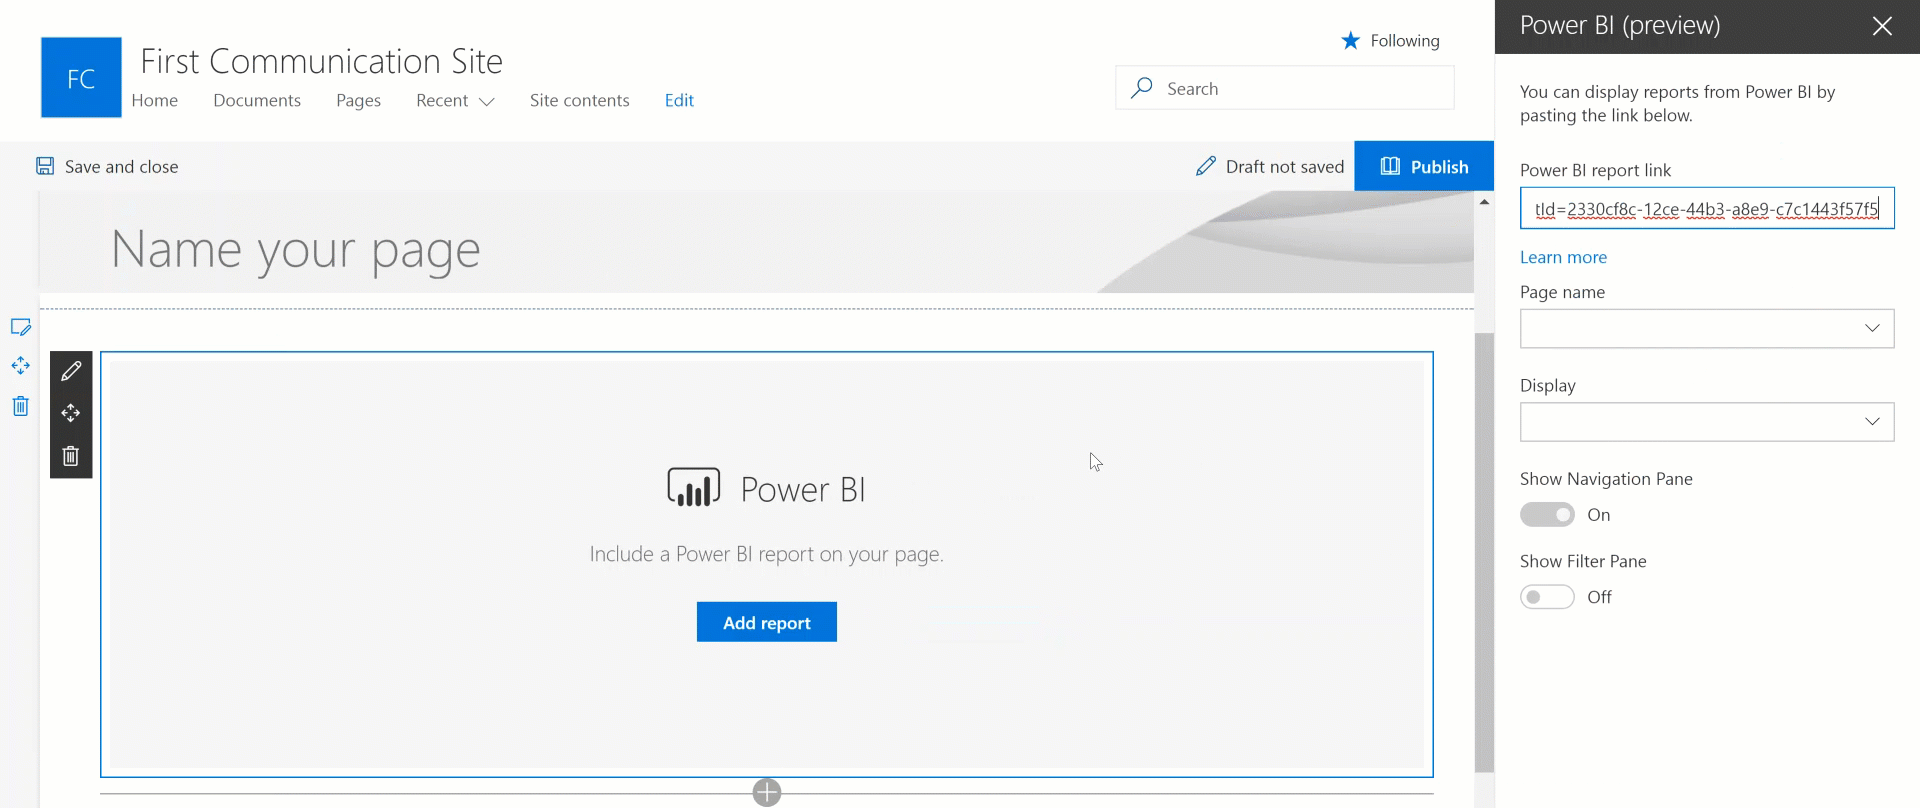Image resolution: width=1920 pixels, height=808 pixels.
Task: Edit web part with pencil icon
Action: point(71,371)
